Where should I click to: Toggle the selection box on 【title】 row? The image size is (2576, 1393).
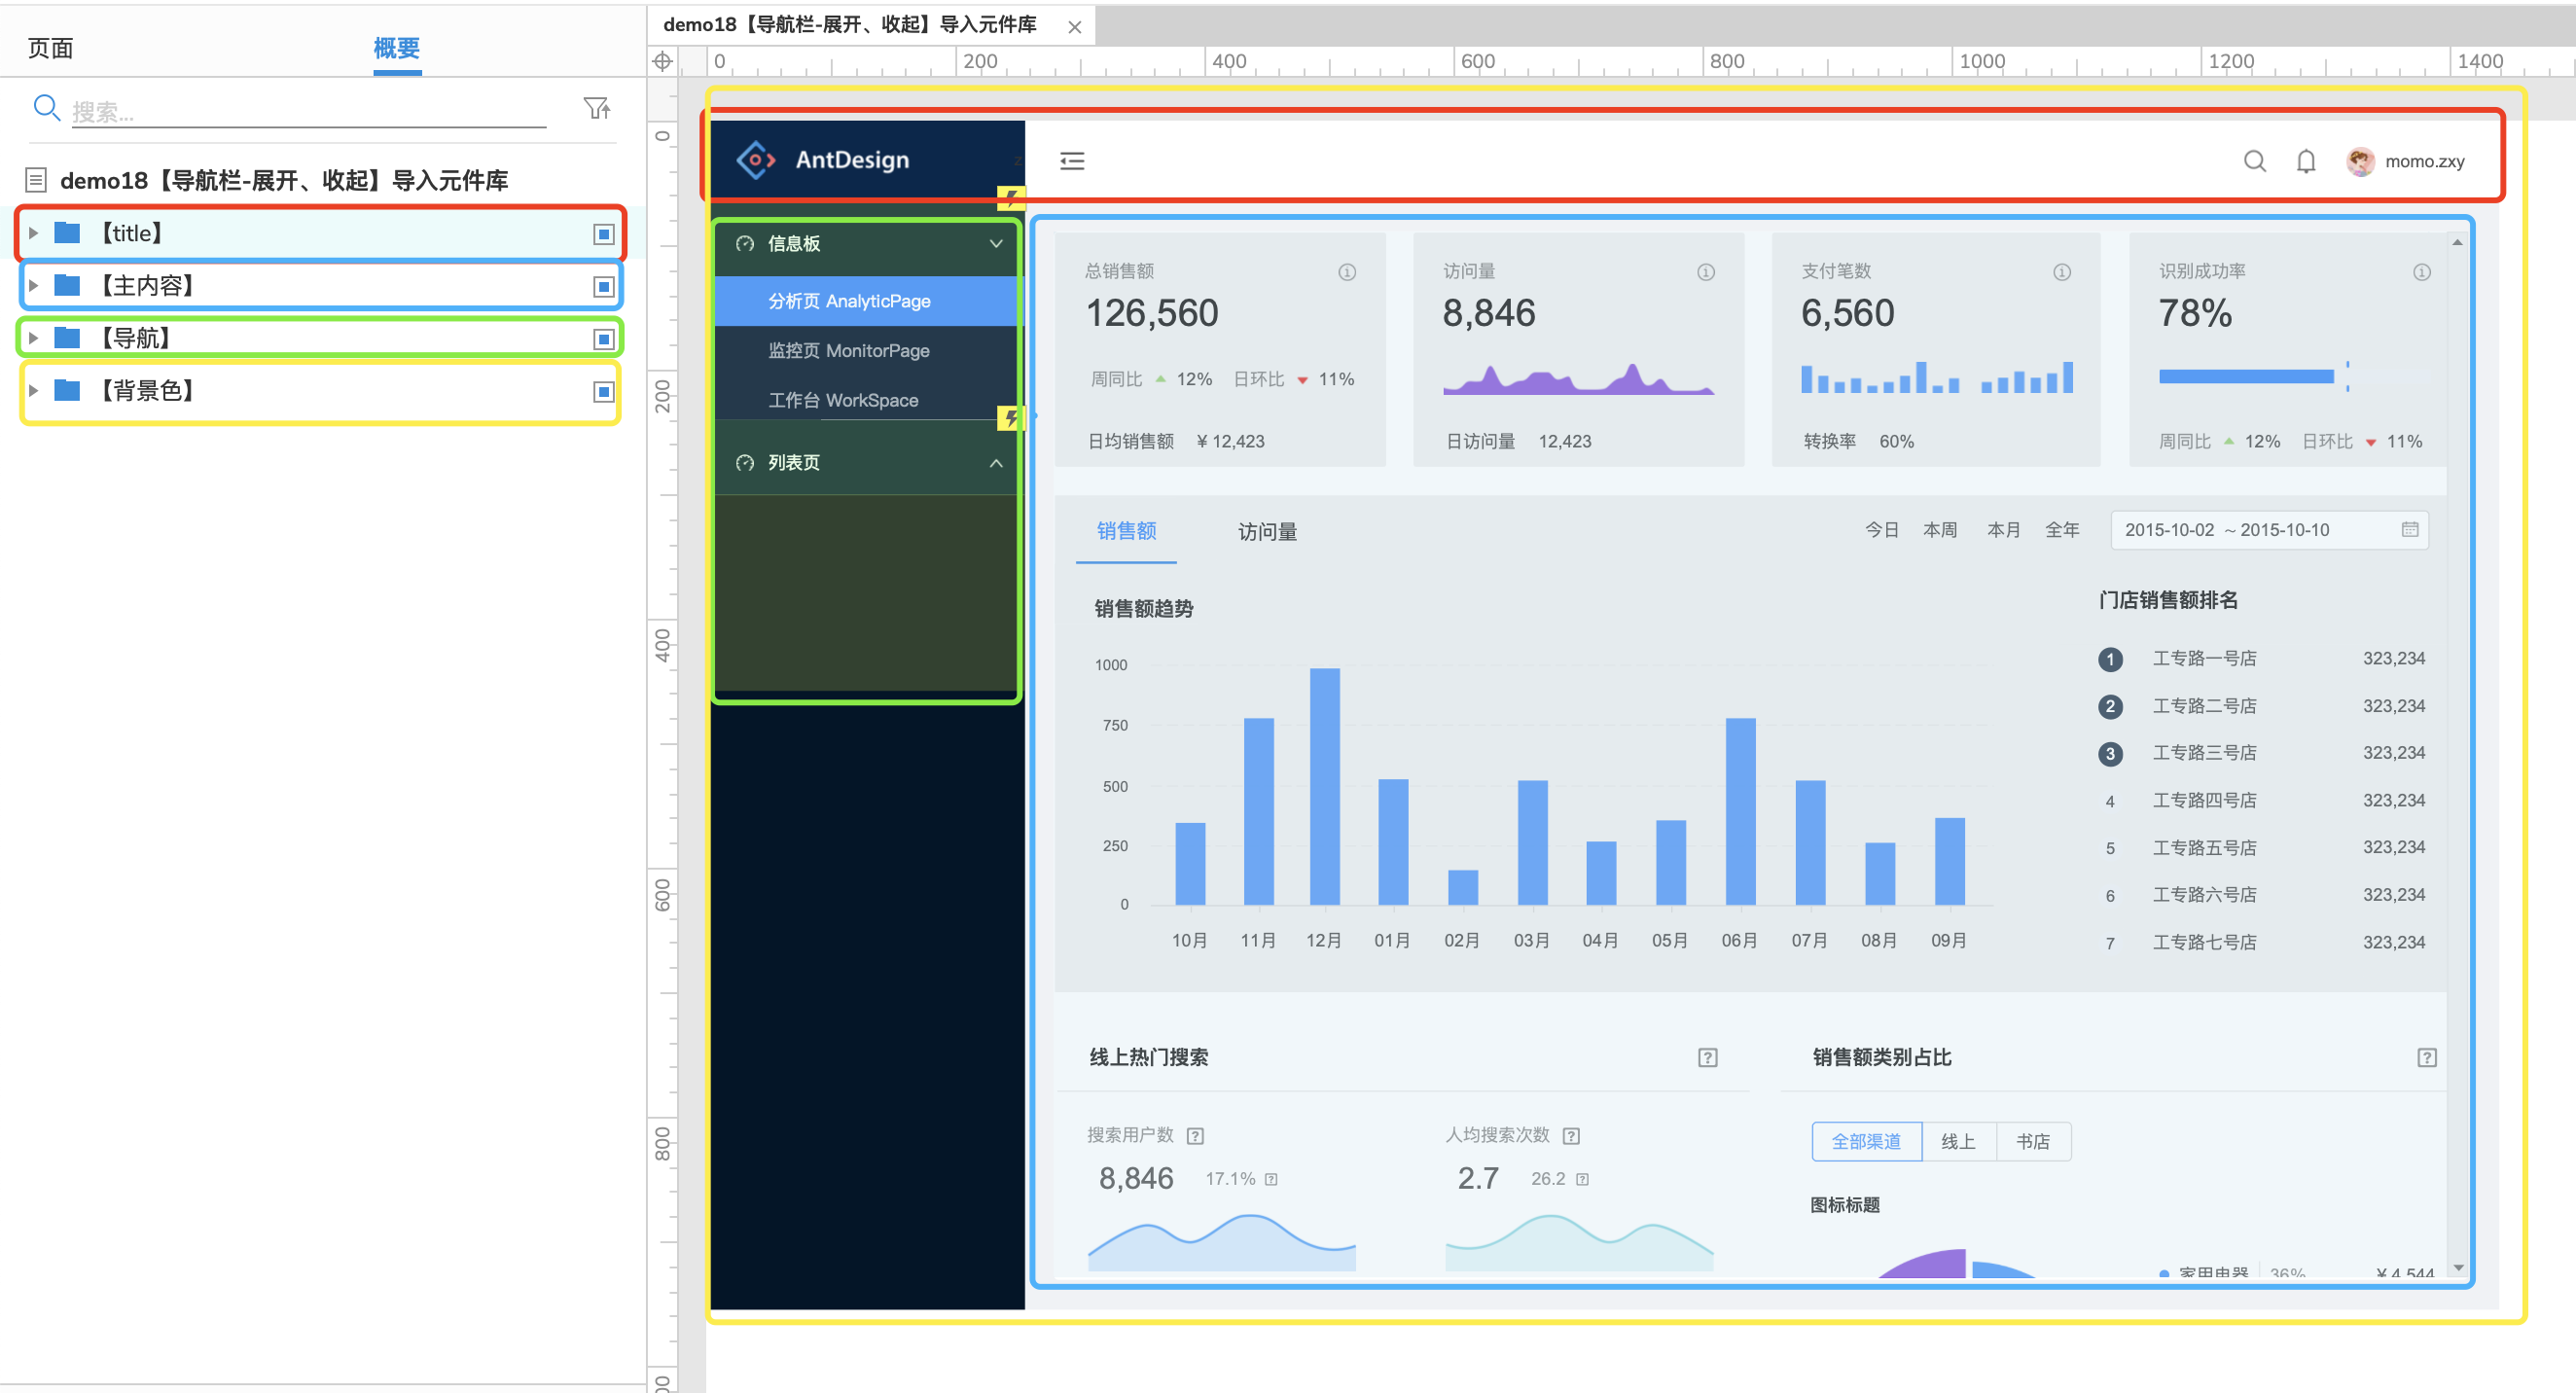coord(603,234)
